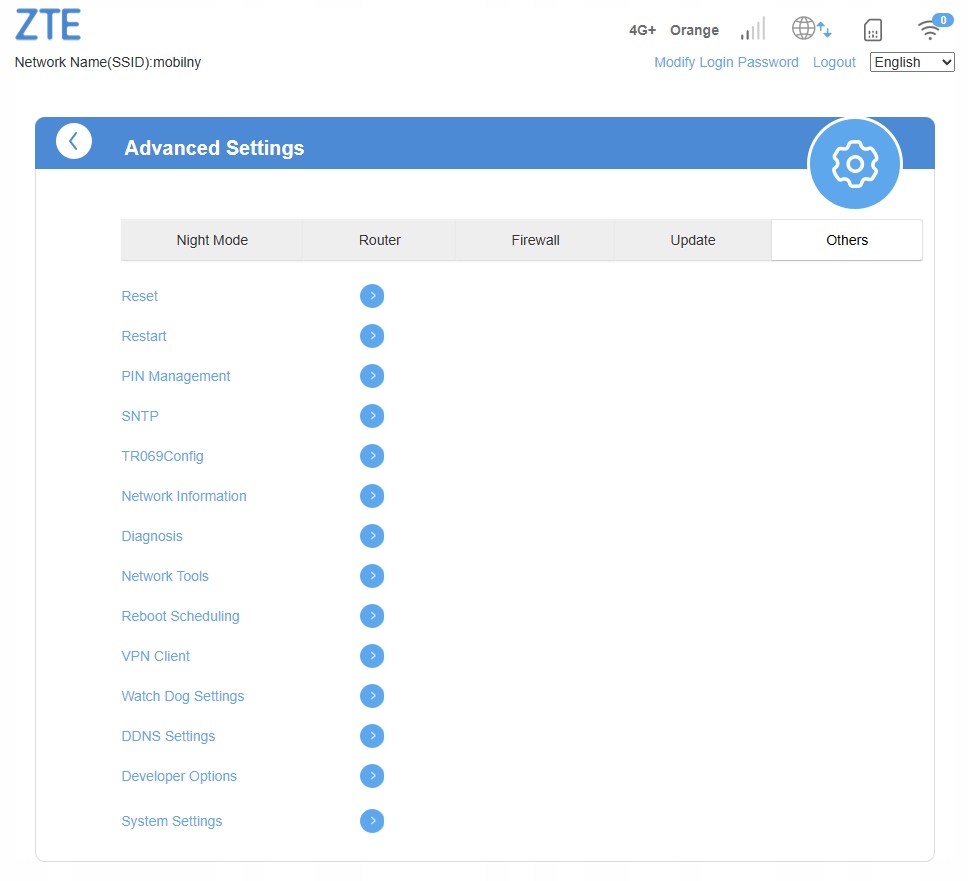
Task: Open the arrow beside Reboot Scheduling
Action: (x=372, y=616)
